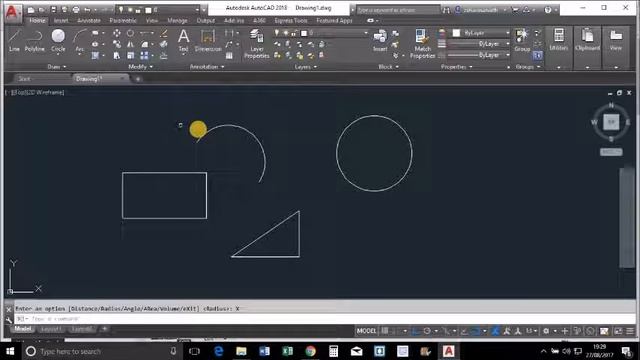Click the Array tool icon
Viewport: 640px width, 360px height.
tap(144, 55)
